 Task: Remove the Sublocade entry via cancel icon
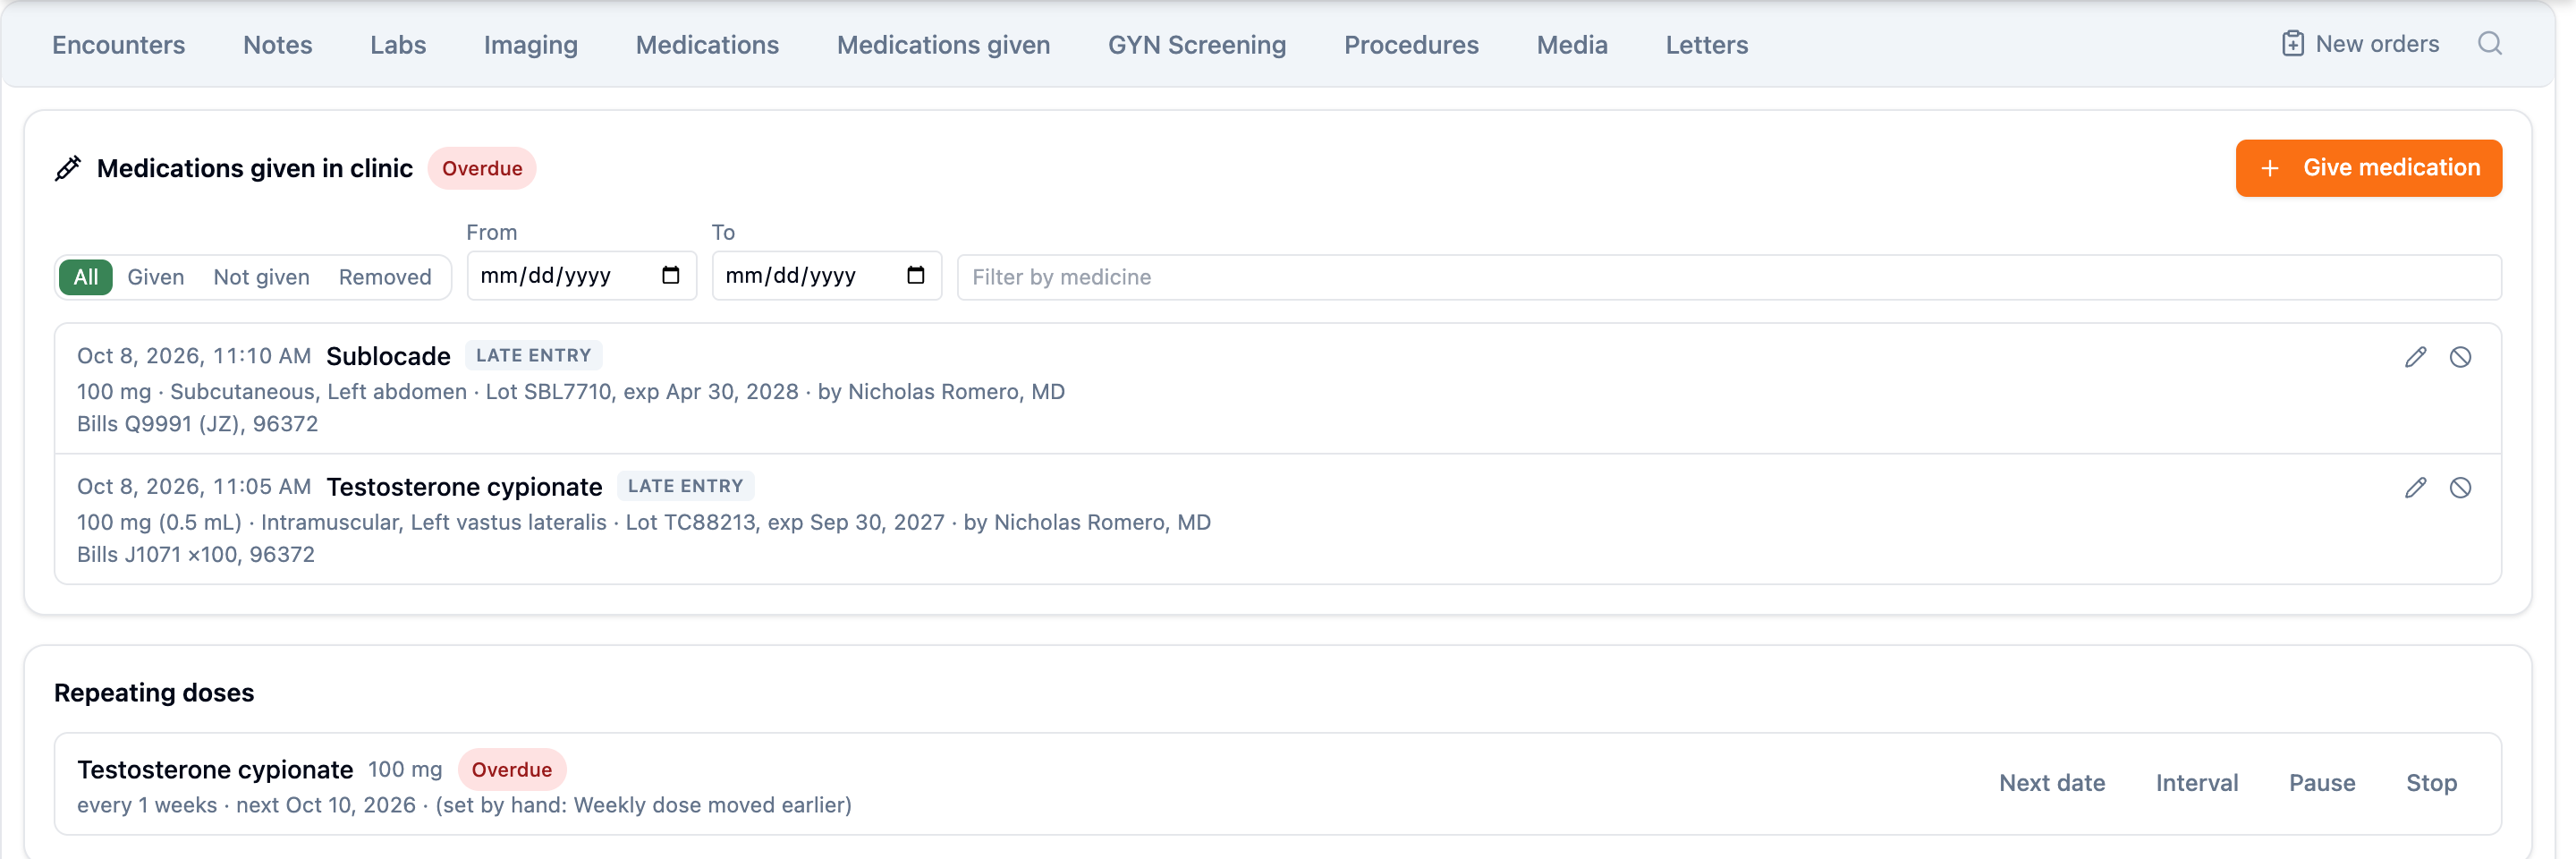2460,357
